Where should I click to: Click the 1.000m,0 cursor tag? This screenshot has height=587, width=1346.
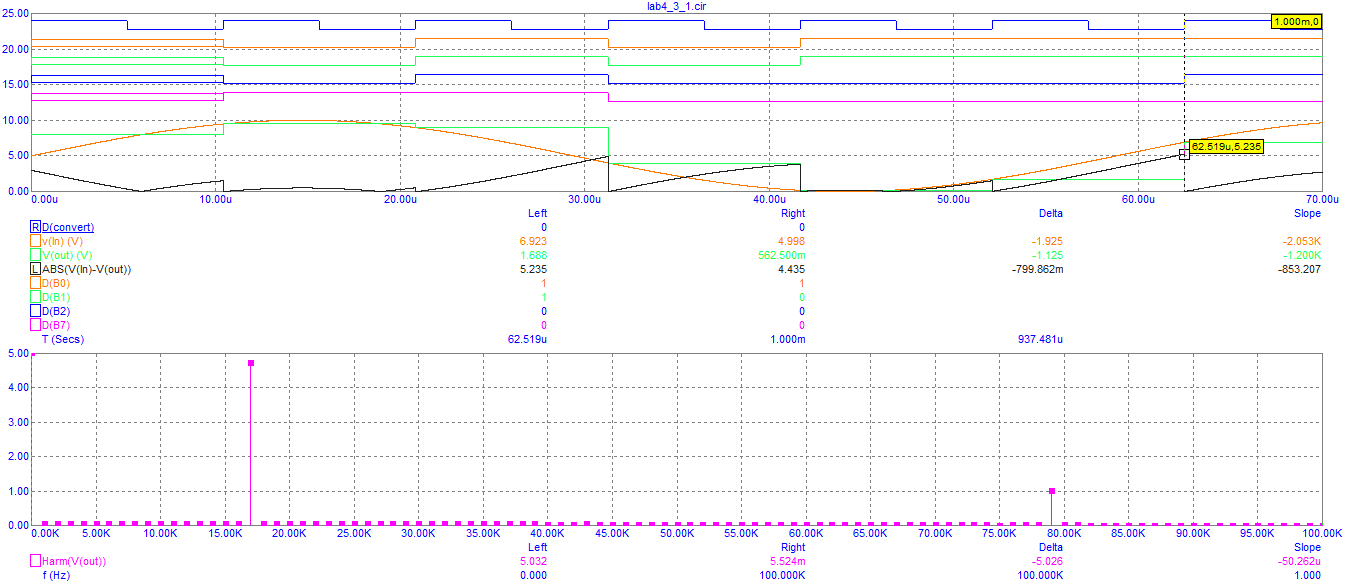tap(1296, 21)
